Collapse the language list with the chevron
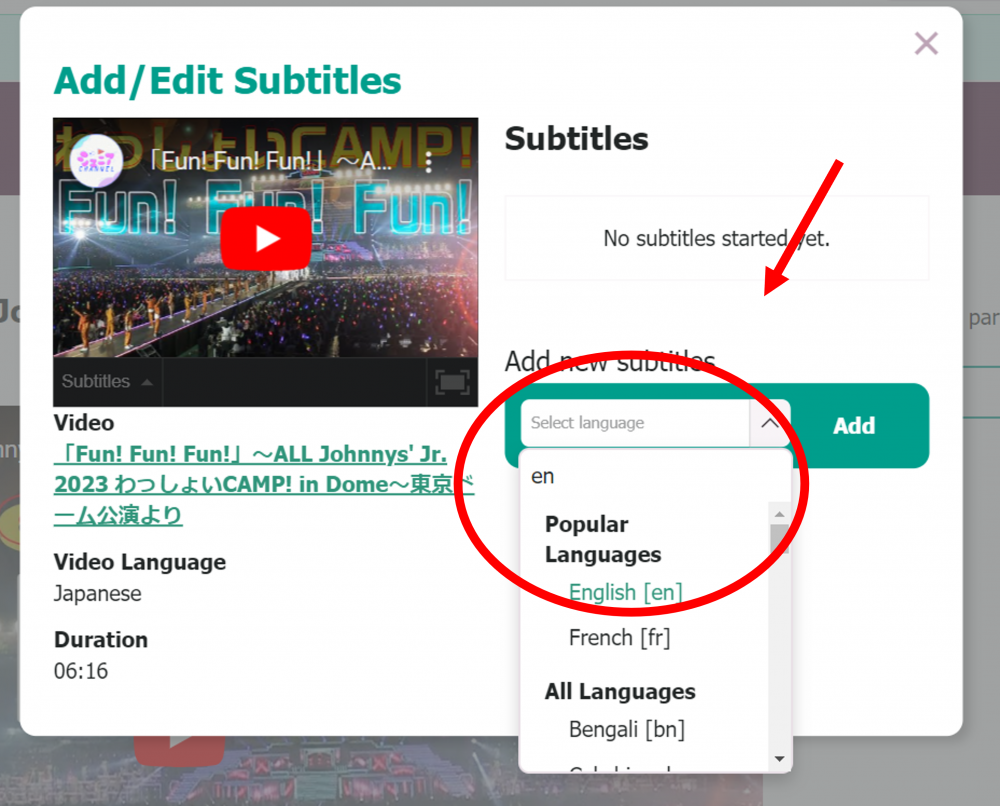Image resolution: width=1000 pixels, height=806 pixels. (x=770, y=424)
